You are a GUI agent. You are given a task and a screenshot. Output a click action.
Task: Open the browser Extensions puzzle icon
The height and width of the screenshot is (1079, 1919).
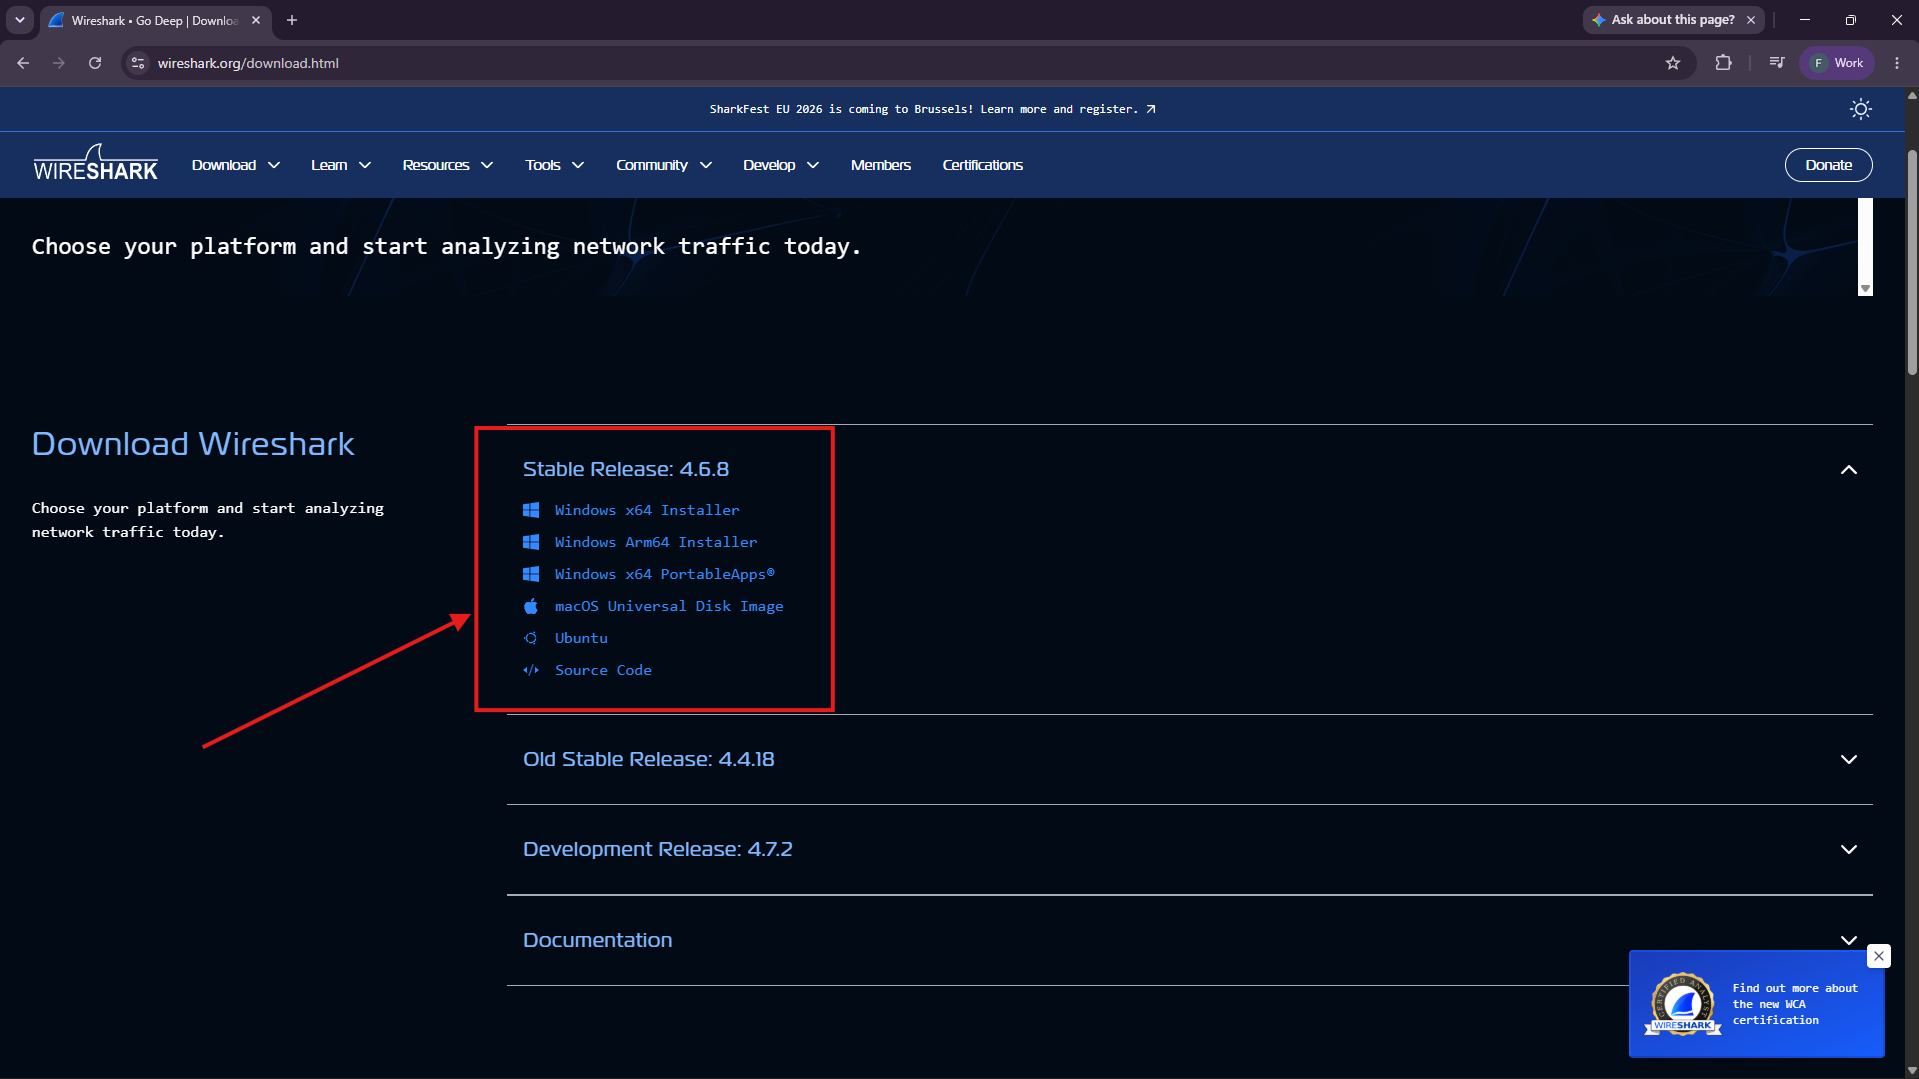[1723, 63]
